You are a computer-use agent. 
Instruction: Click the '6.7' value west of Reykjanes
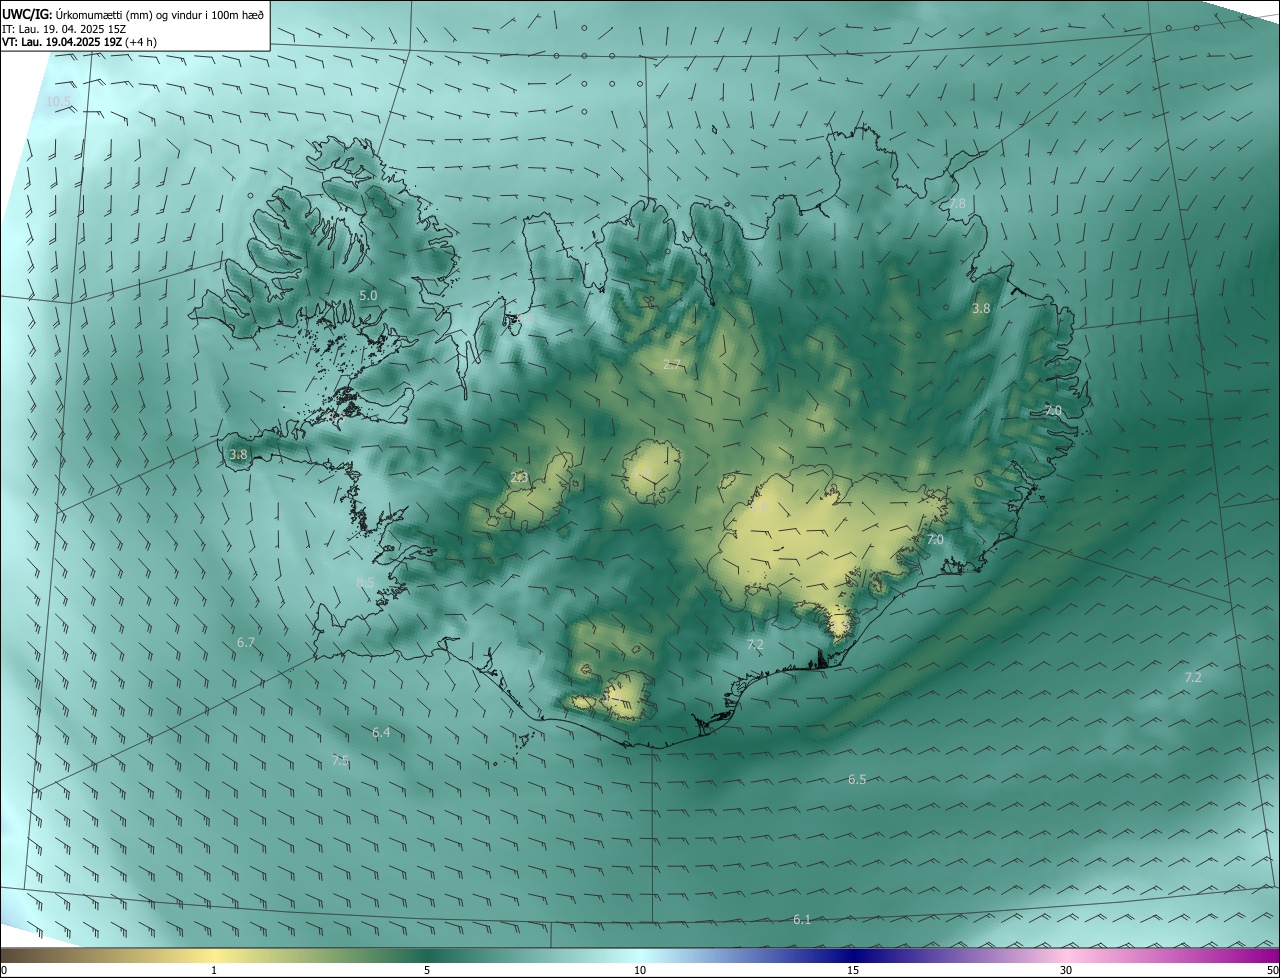pyautogui.click(x=246, y=643)
